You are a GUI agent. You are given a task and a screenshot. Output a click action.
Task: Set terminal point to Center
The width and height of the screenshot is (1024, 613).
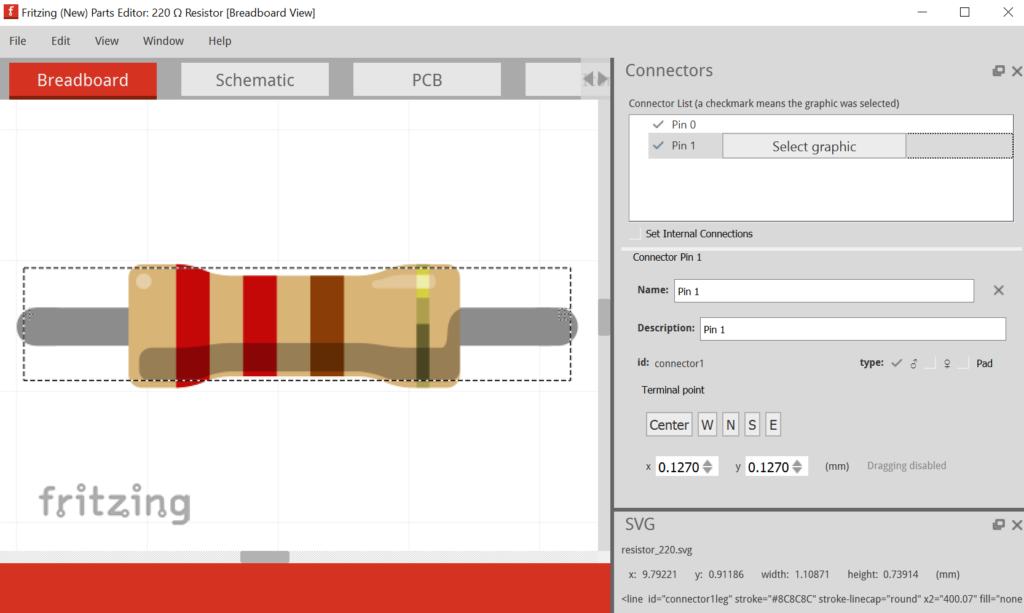[669, 425]
